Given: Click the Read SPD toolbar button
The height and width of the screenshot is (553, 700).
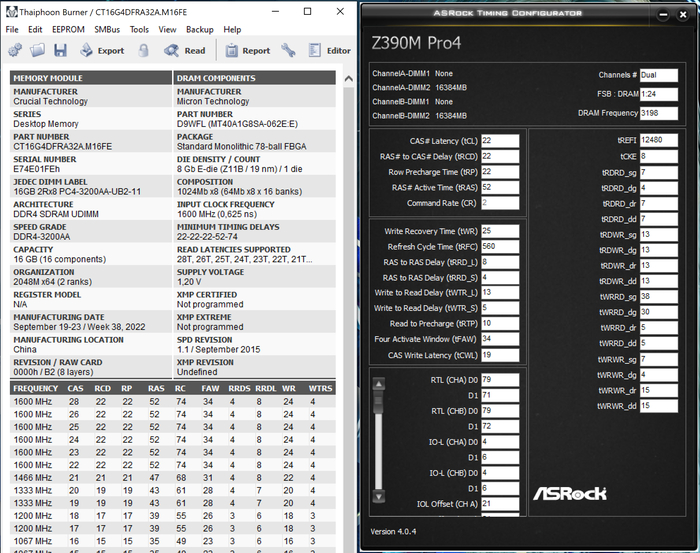Looking at the screenshot, I should (184, 50).
